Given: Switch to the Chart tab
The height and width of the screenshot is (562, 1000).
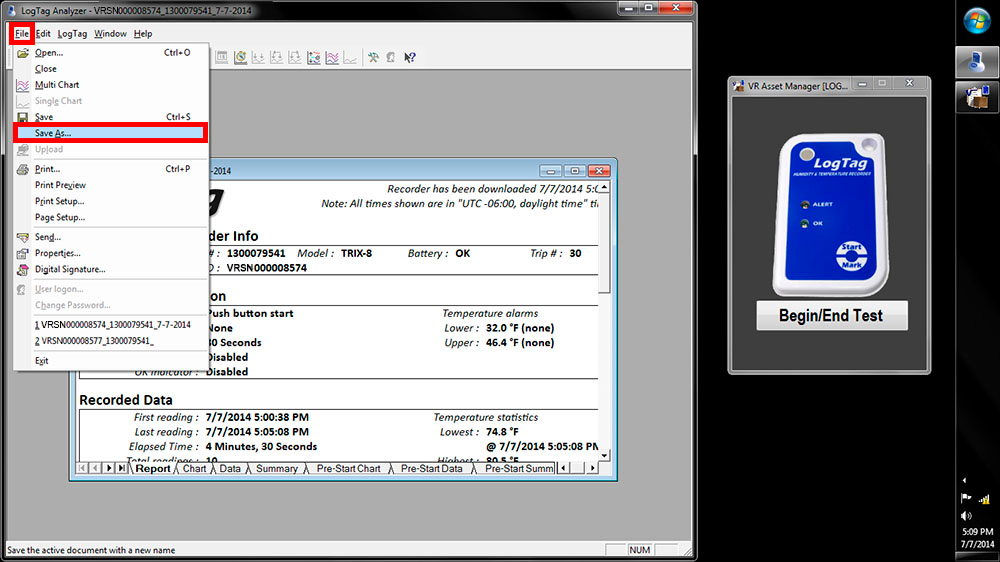Looking at the screenshot, I should pyautogui.click(x=194, y=468).
